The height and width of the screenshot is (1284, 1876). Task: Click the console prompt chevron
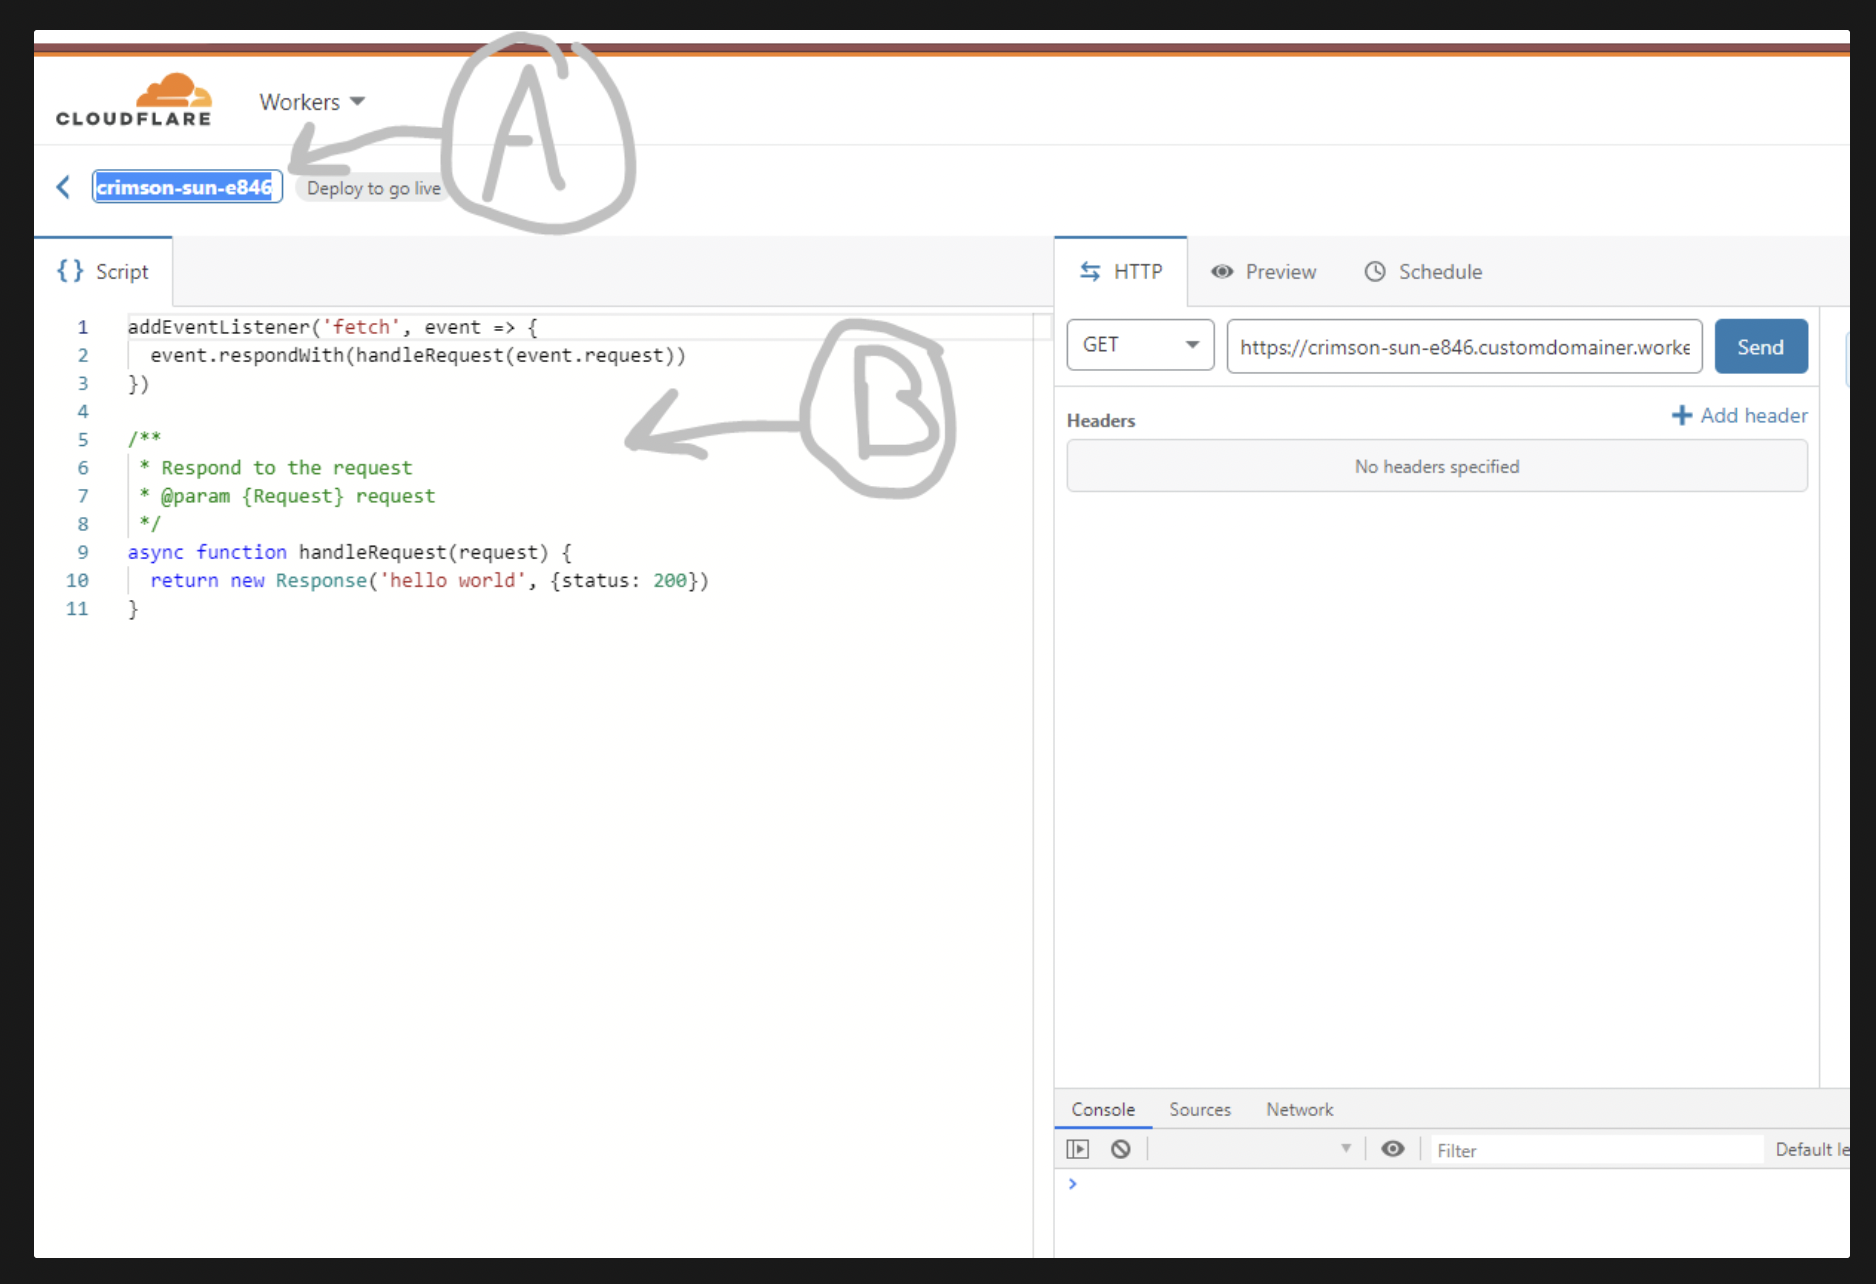(x=1073, y=1184)
